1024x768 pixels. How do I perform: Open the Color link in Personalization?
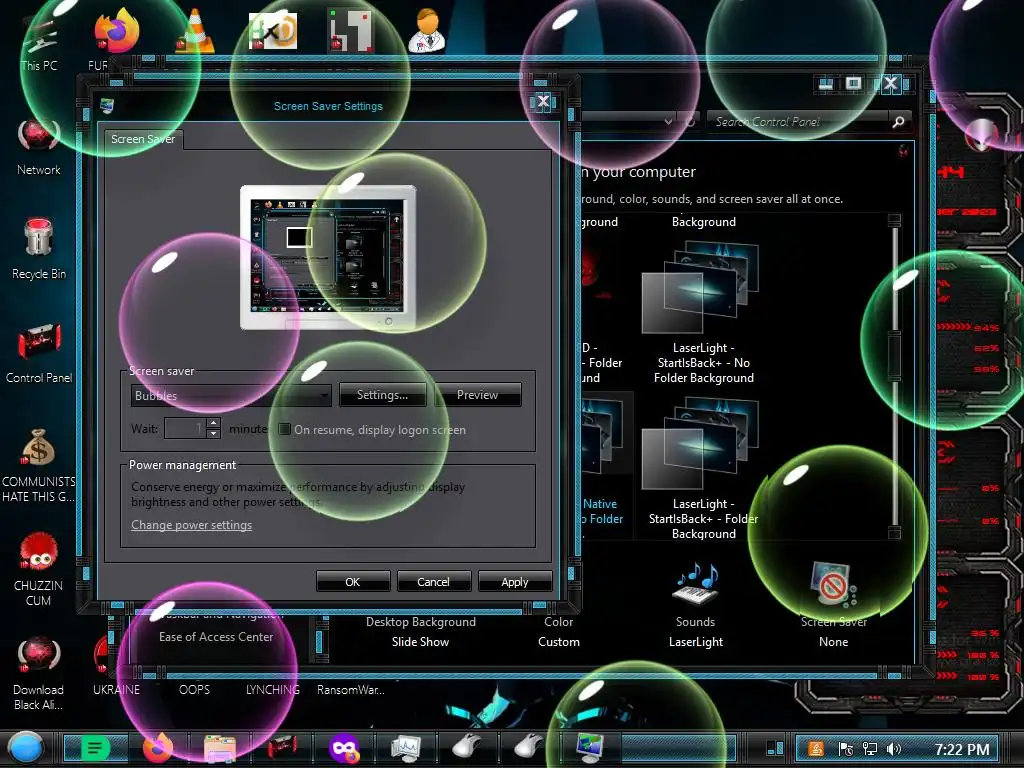coord(558,622)
